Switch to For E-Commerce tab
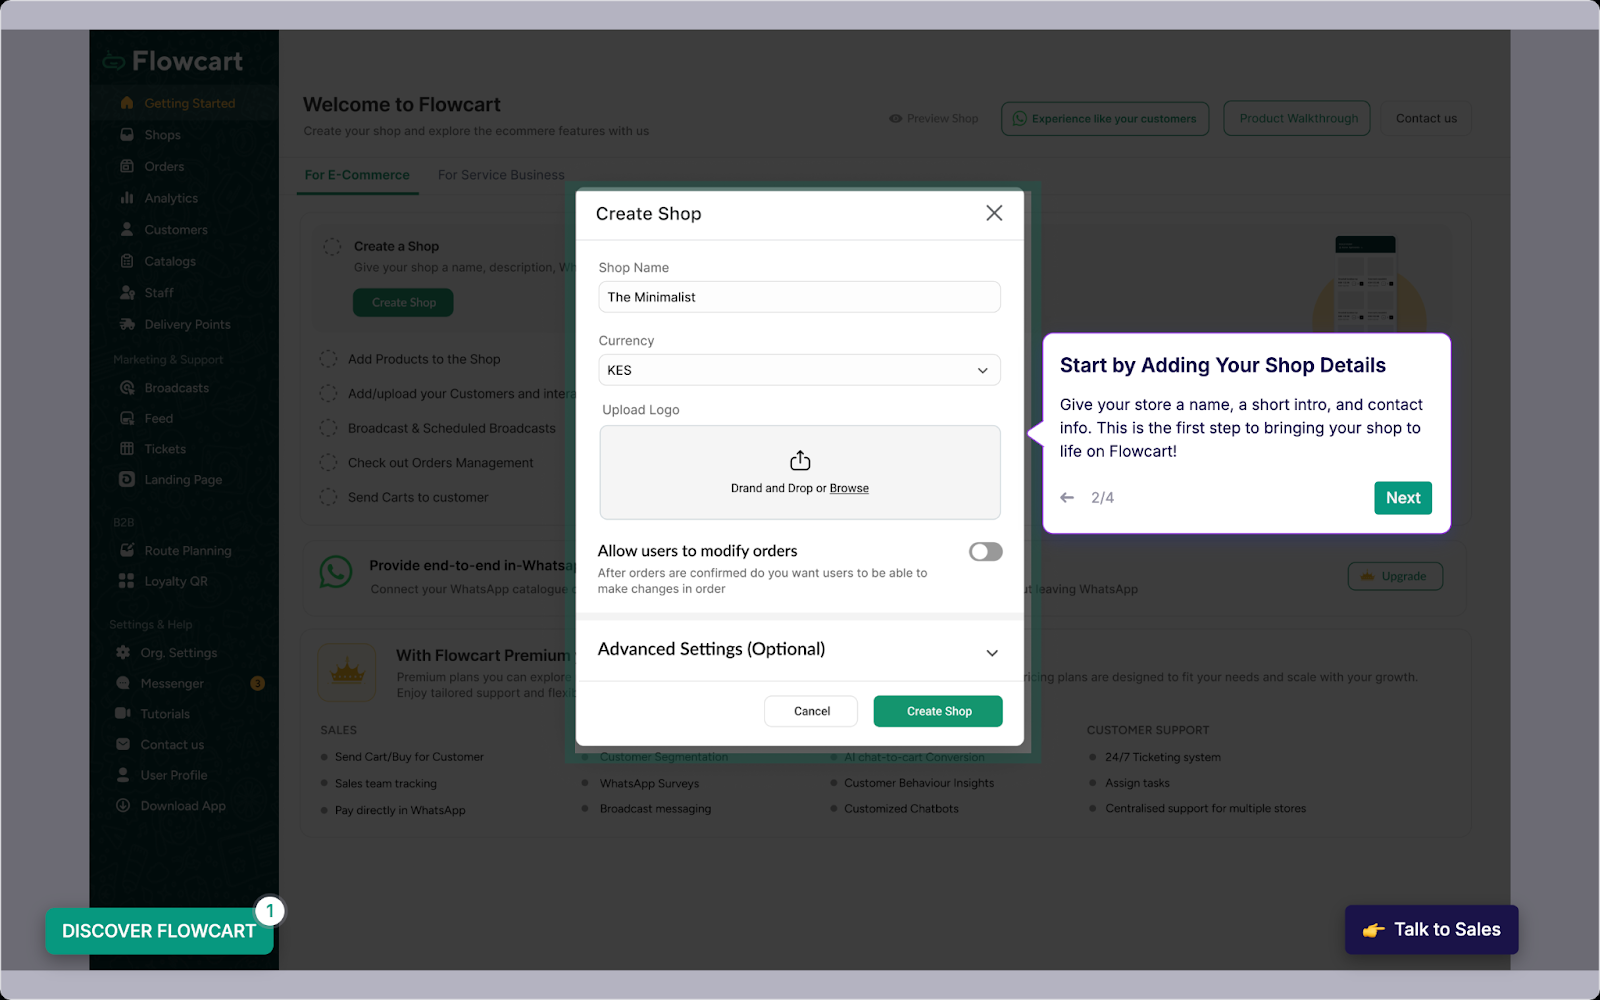Screen dimensions: 1600x1000 [357, 175]
